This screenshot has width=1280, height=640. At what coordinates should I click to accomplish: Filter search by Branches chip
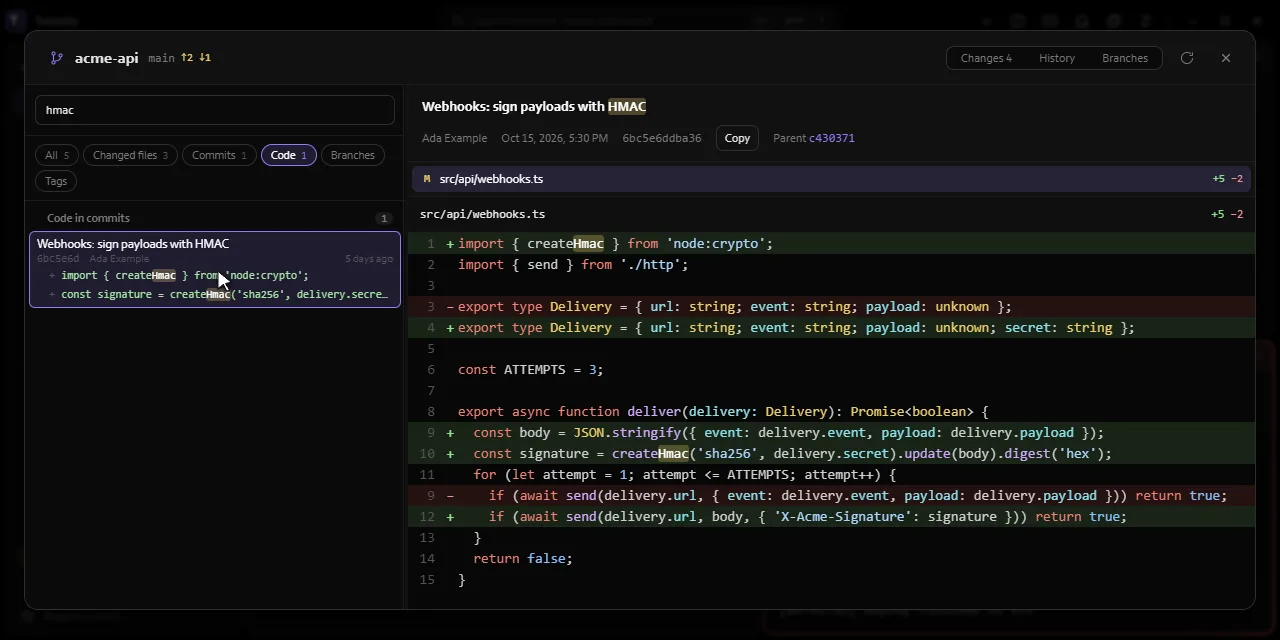pyautogui.click(x=352, y=155)
